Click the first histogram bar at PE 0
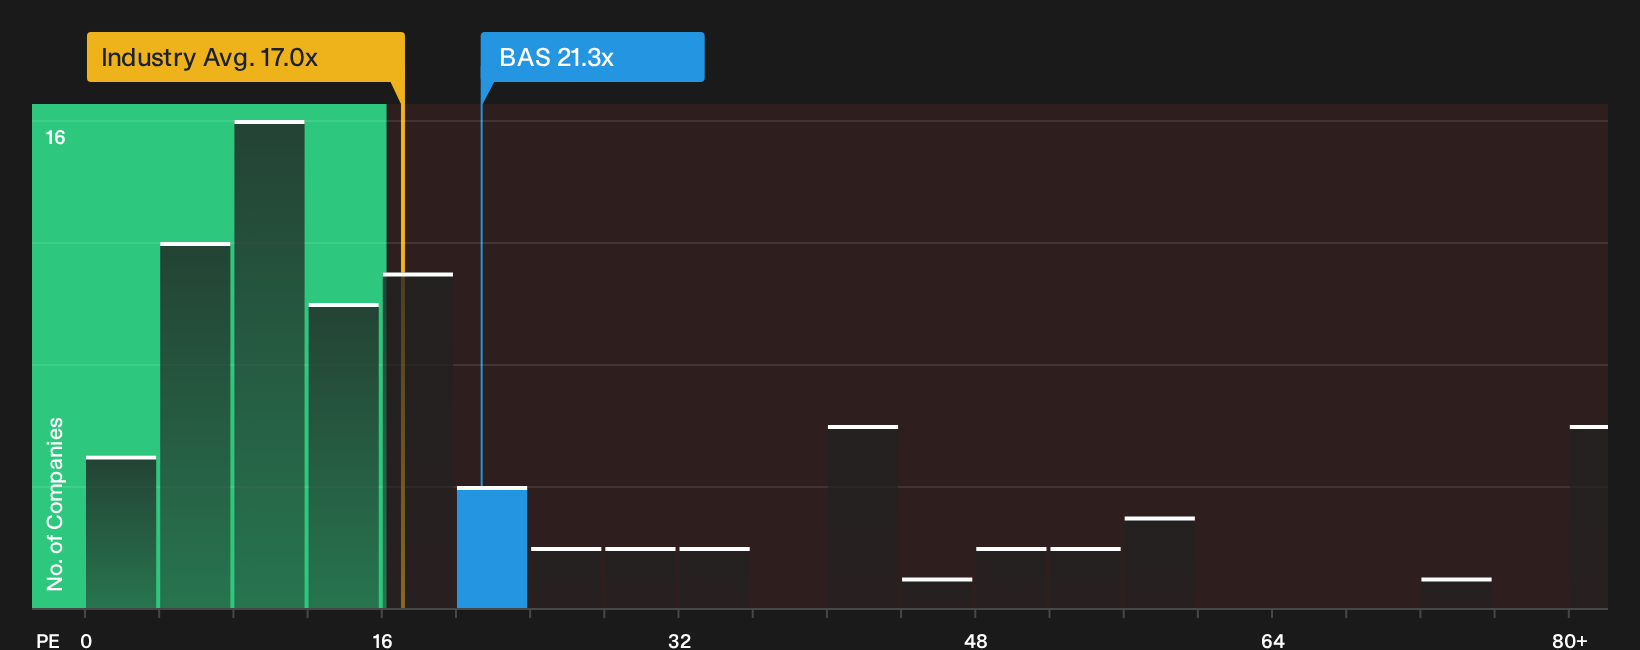This screenshot has height=650, width=1640. tap(121, 532)
